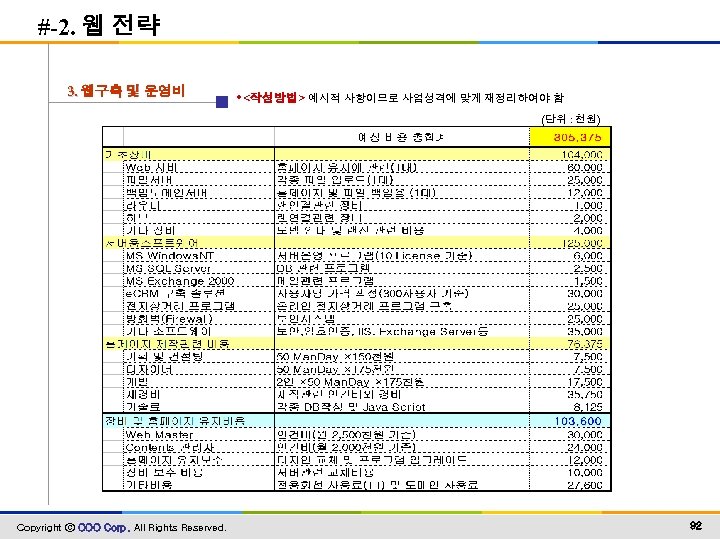Click the '60,000' value in Web server row

[585, 168]
